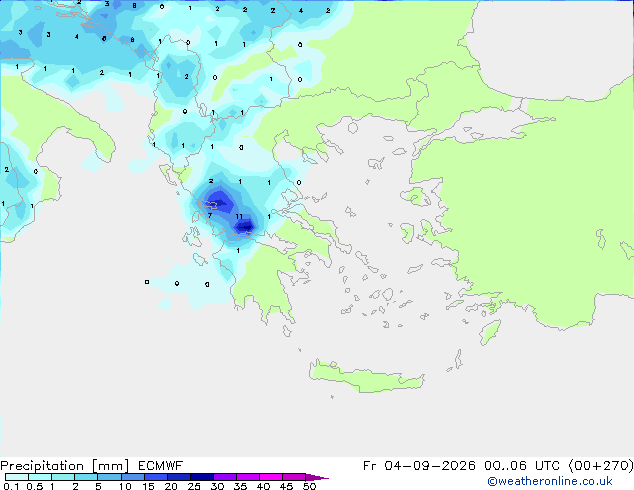Click the '7' precipitation value near Greek coast
Viewport: 634px width, 490px height.
tap(209, 215)
